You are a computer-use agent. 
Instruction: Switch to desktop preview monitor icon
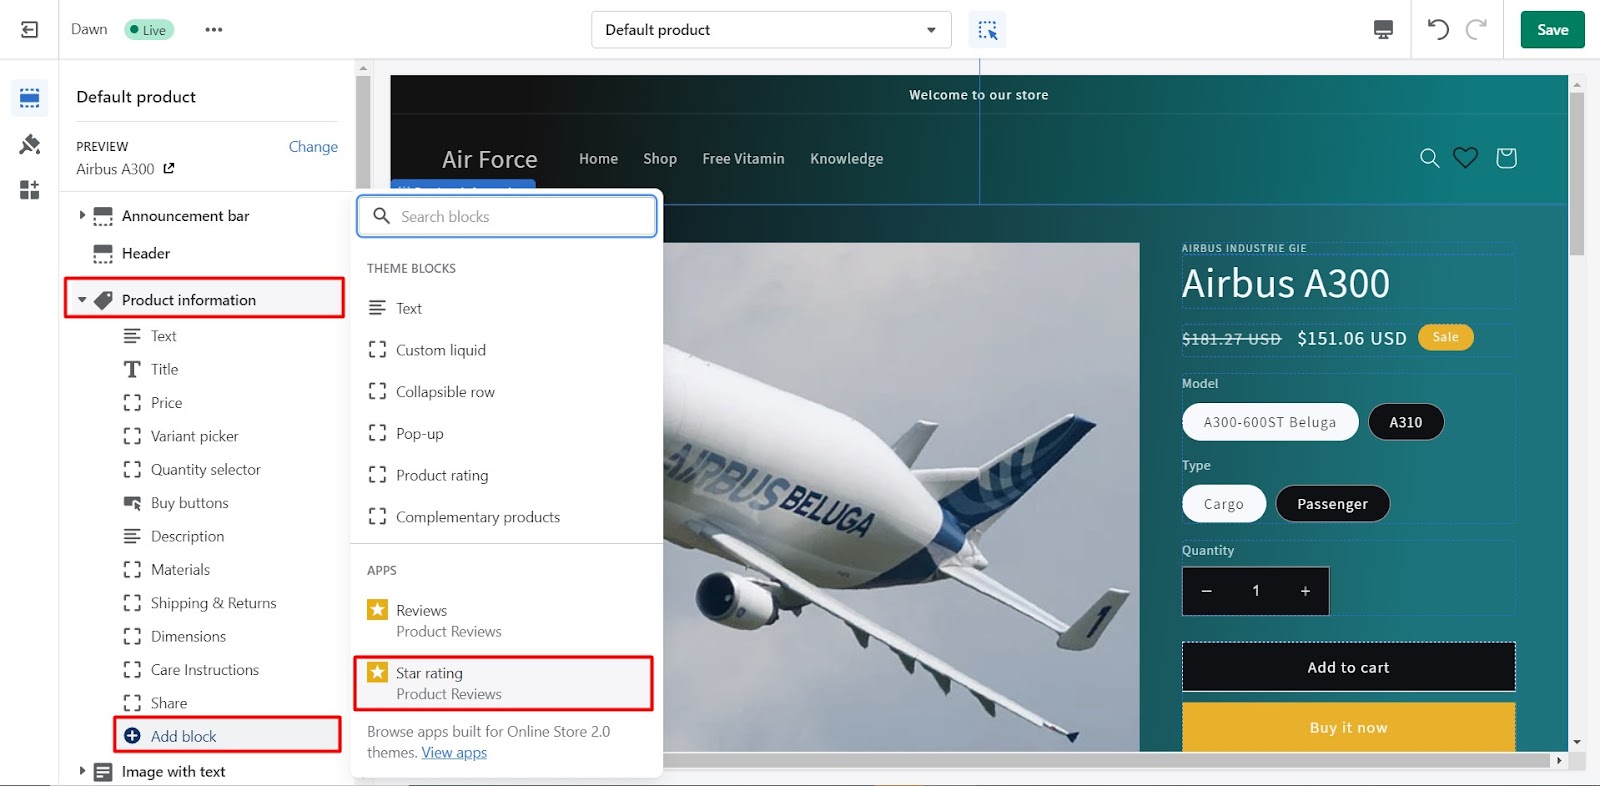(x=1383, y=30)
